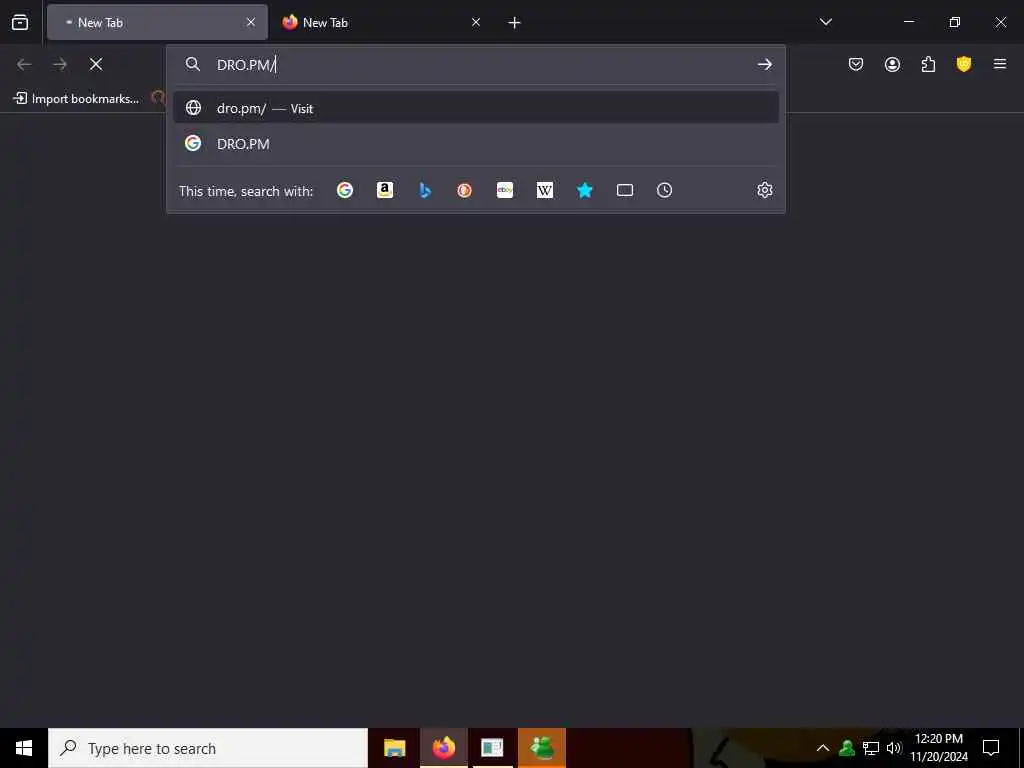
Task: Switch to the first New Tab
Action: tap(157, 22)
